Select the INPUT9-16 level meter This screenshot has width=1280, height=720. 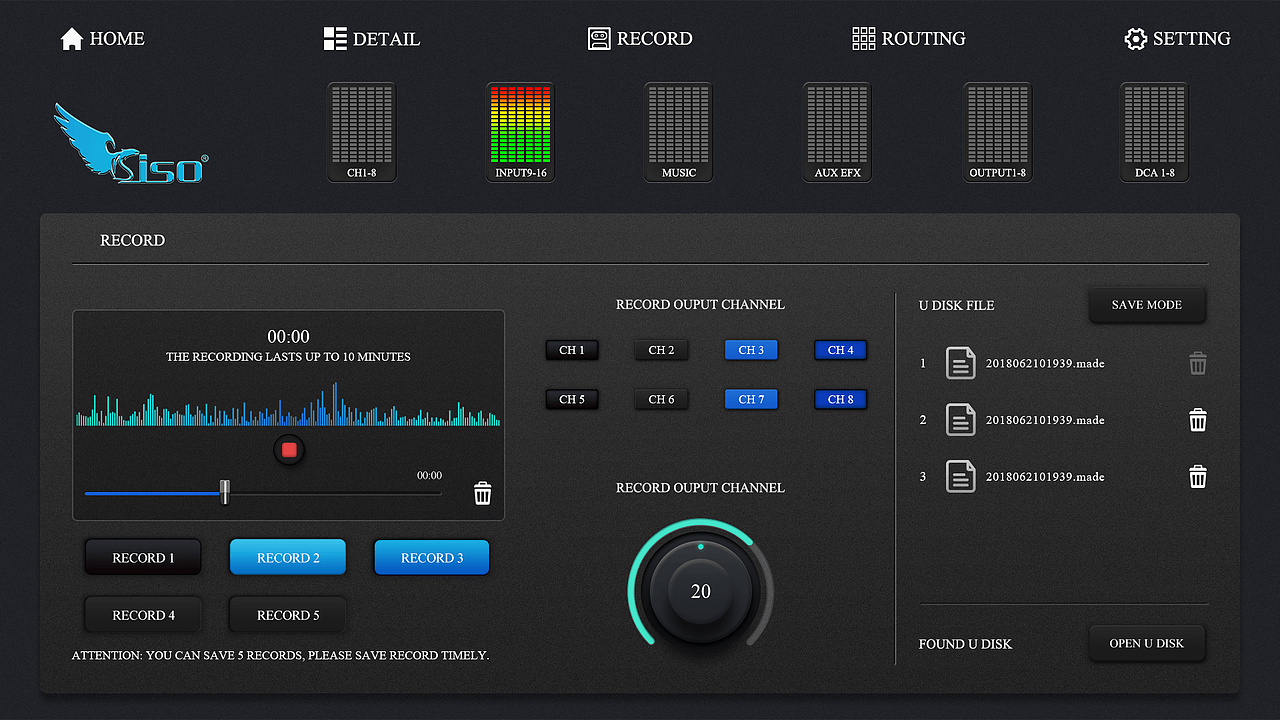(520, 132)
